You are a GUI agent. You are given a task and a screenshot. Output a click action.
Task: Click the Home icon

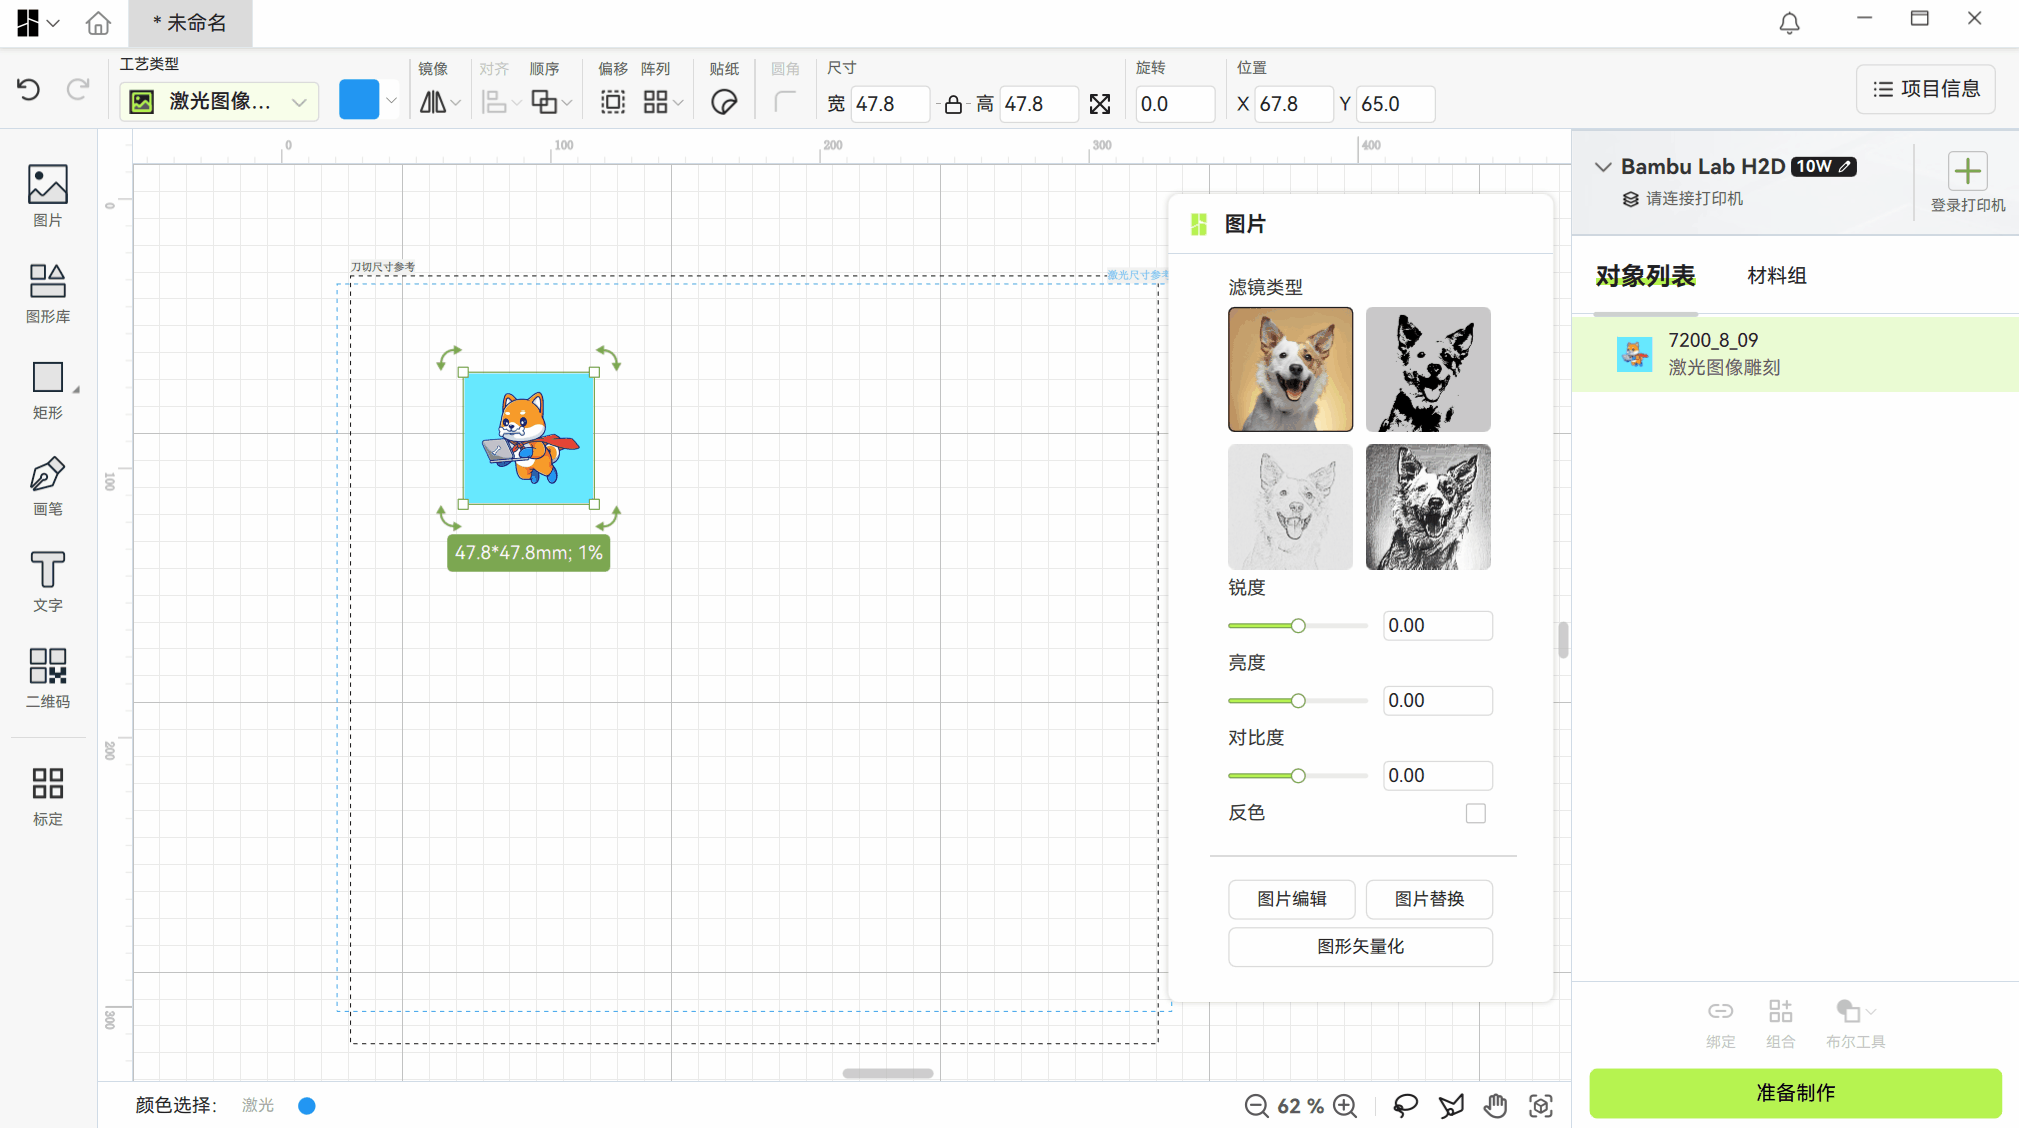click(98, 23)
